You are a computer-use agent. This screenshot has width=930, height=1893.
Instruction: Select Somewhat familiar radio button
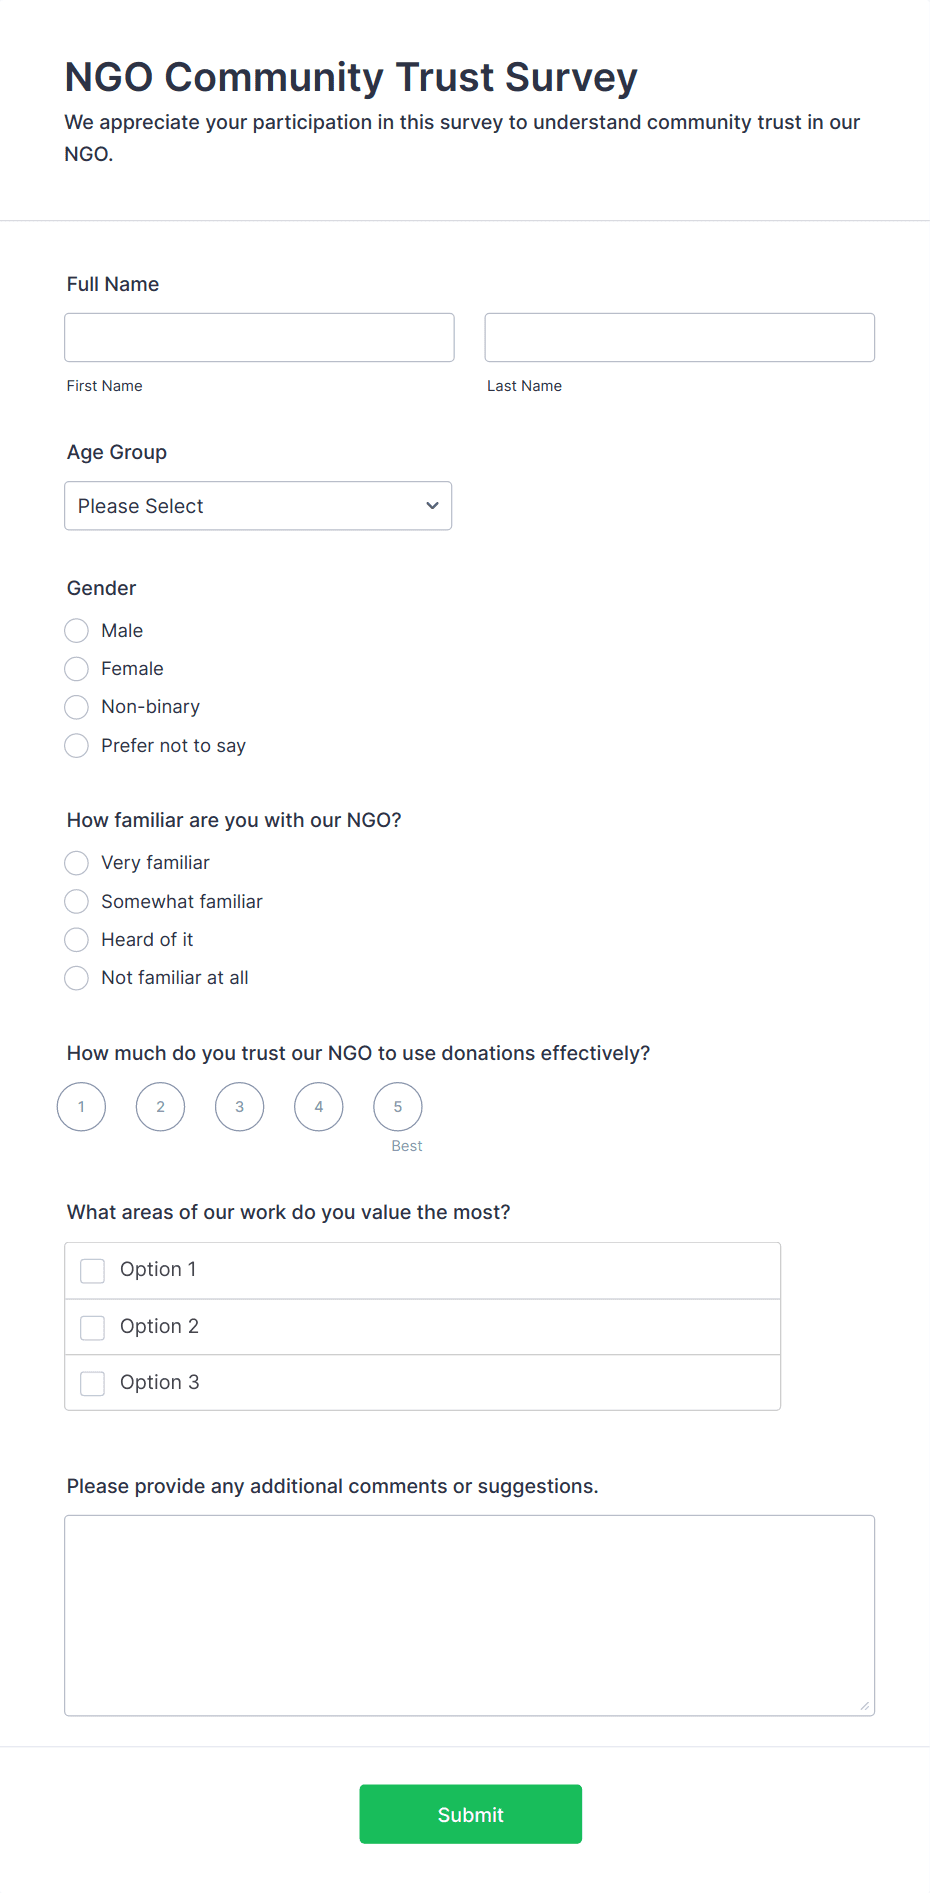click(x=77, y=902)
